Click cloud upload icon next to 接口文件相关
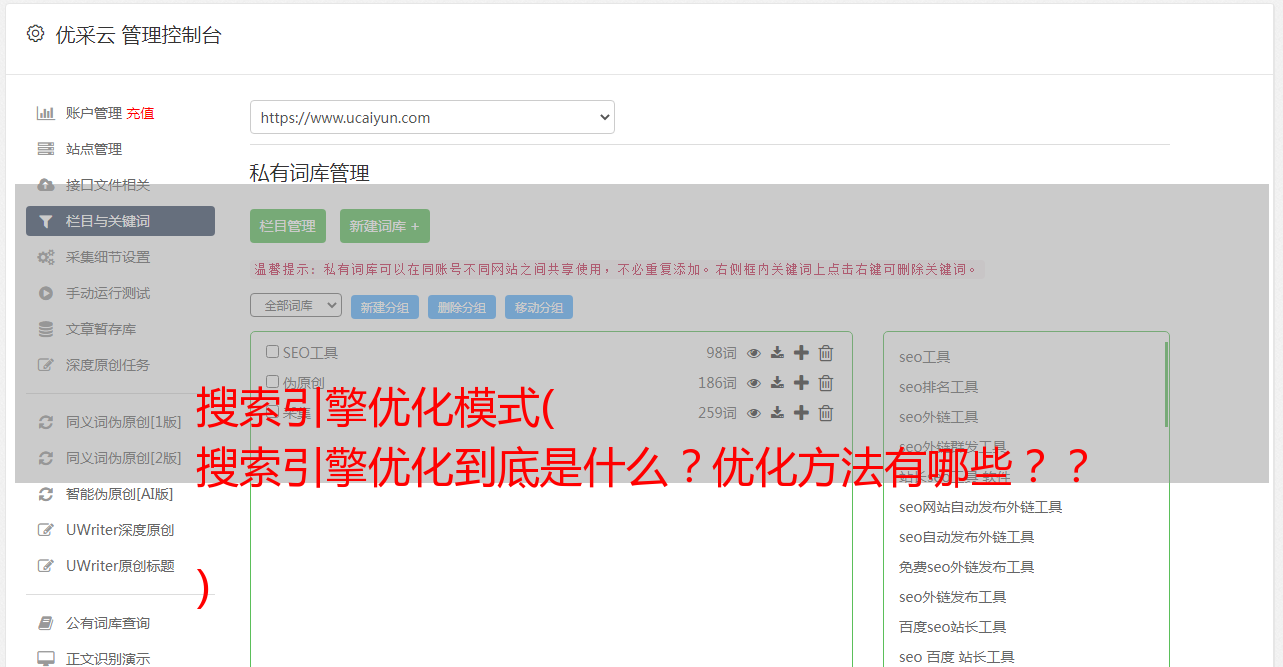Screen dimensions: 1283x667 pyautogui.click(x=46, y=185)
